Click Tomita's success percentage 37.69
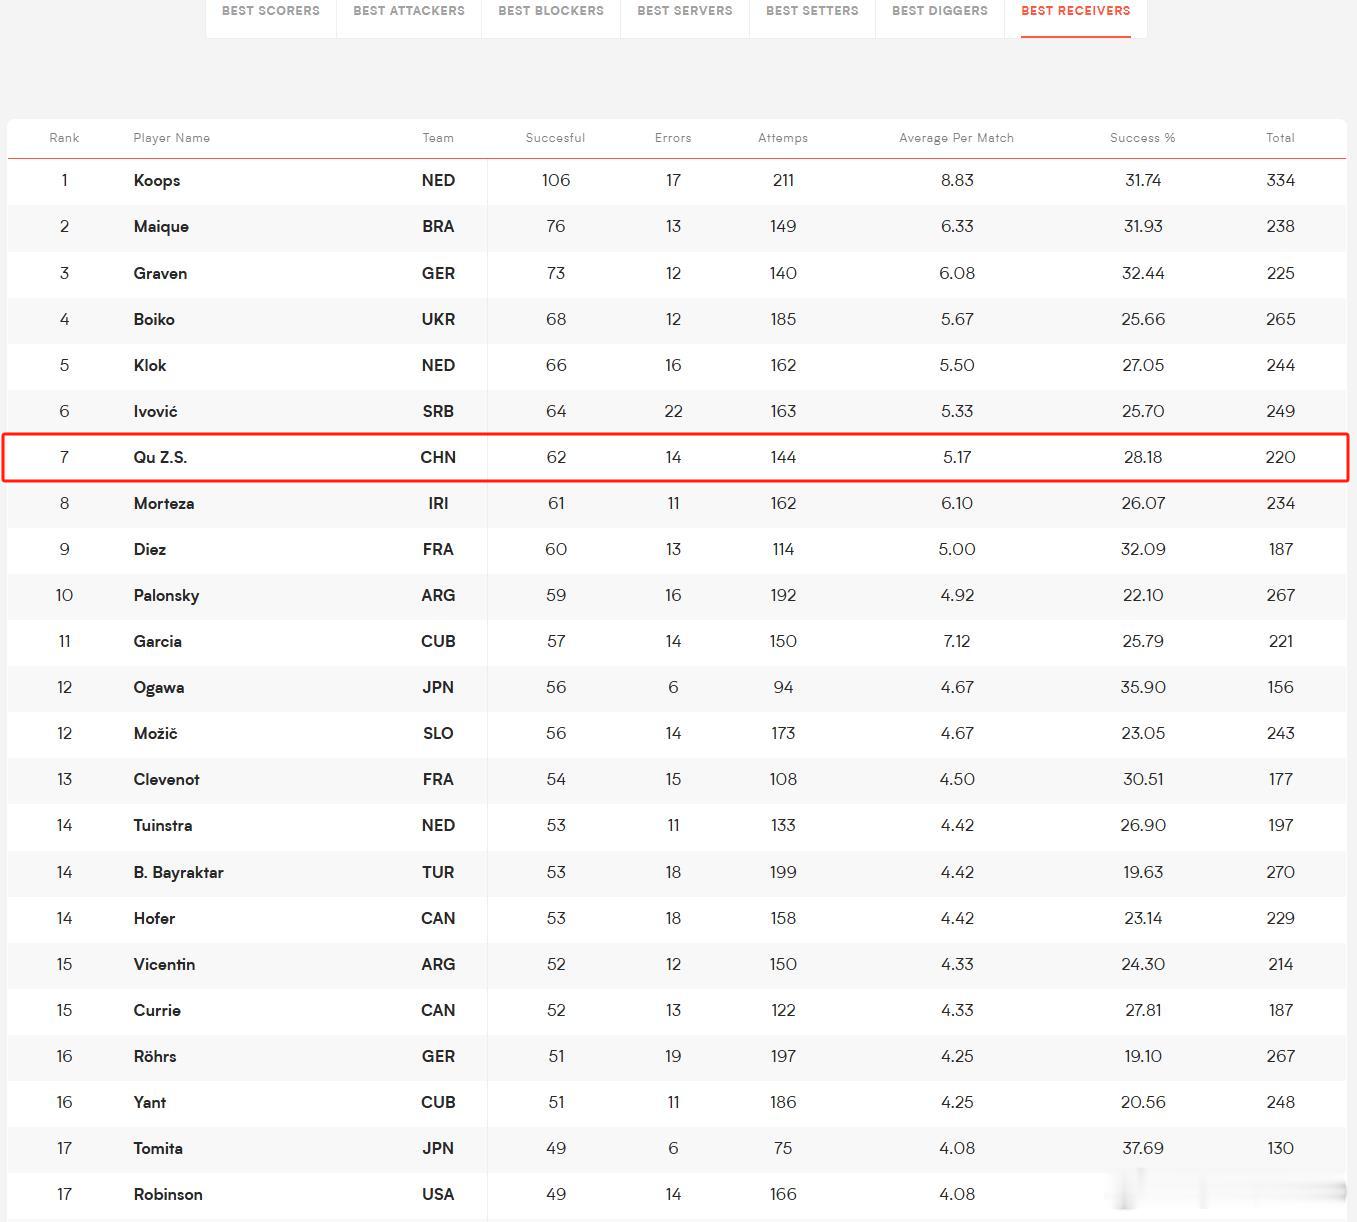Screen dimensions: 1357x1222 1143,1148
